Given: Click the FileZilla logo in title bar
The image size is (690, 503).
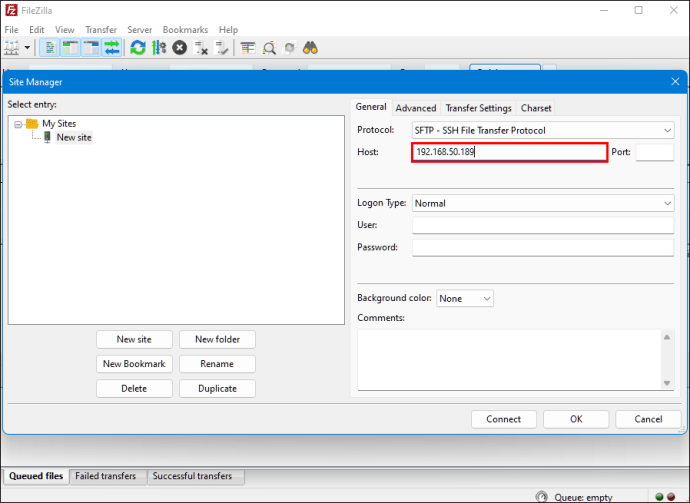Looking at the screenshot, I should click(11, 10).
